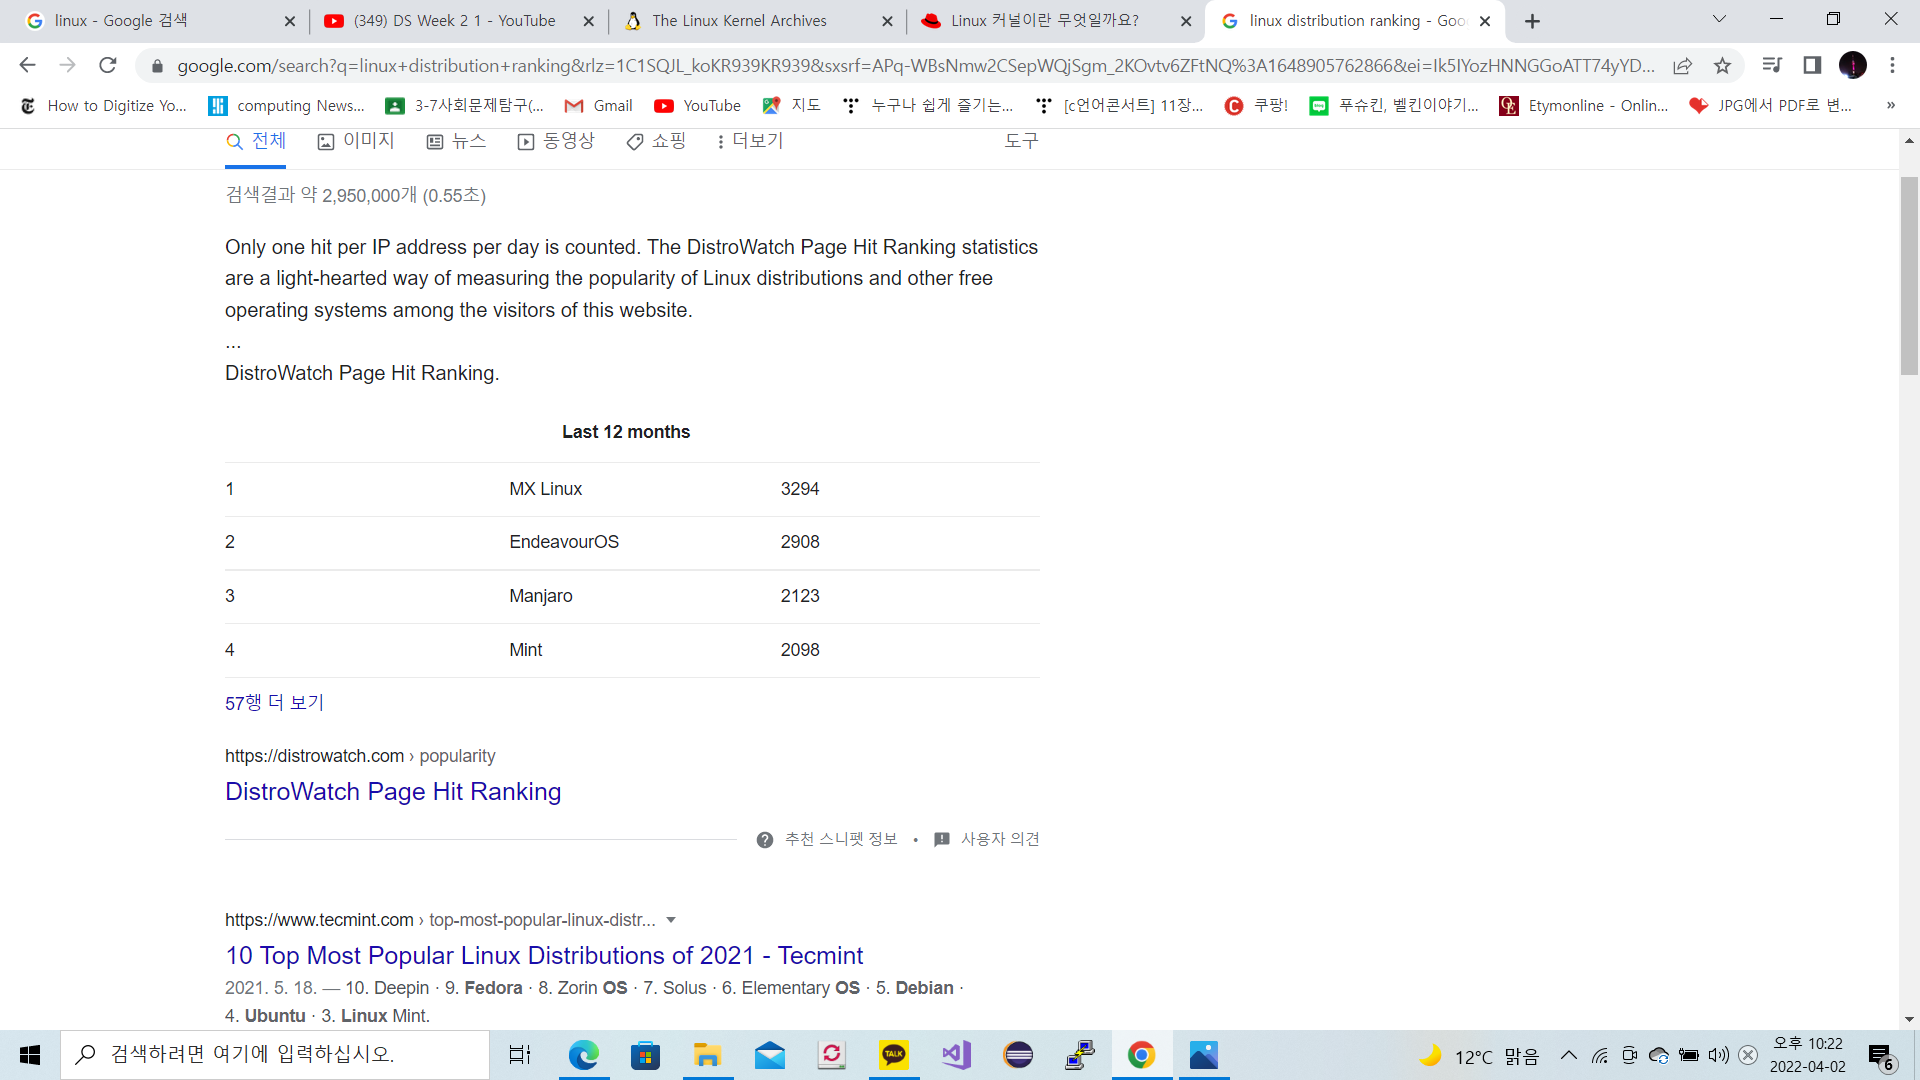
Task: Reload the current Google search page
Action: (108, 65)
